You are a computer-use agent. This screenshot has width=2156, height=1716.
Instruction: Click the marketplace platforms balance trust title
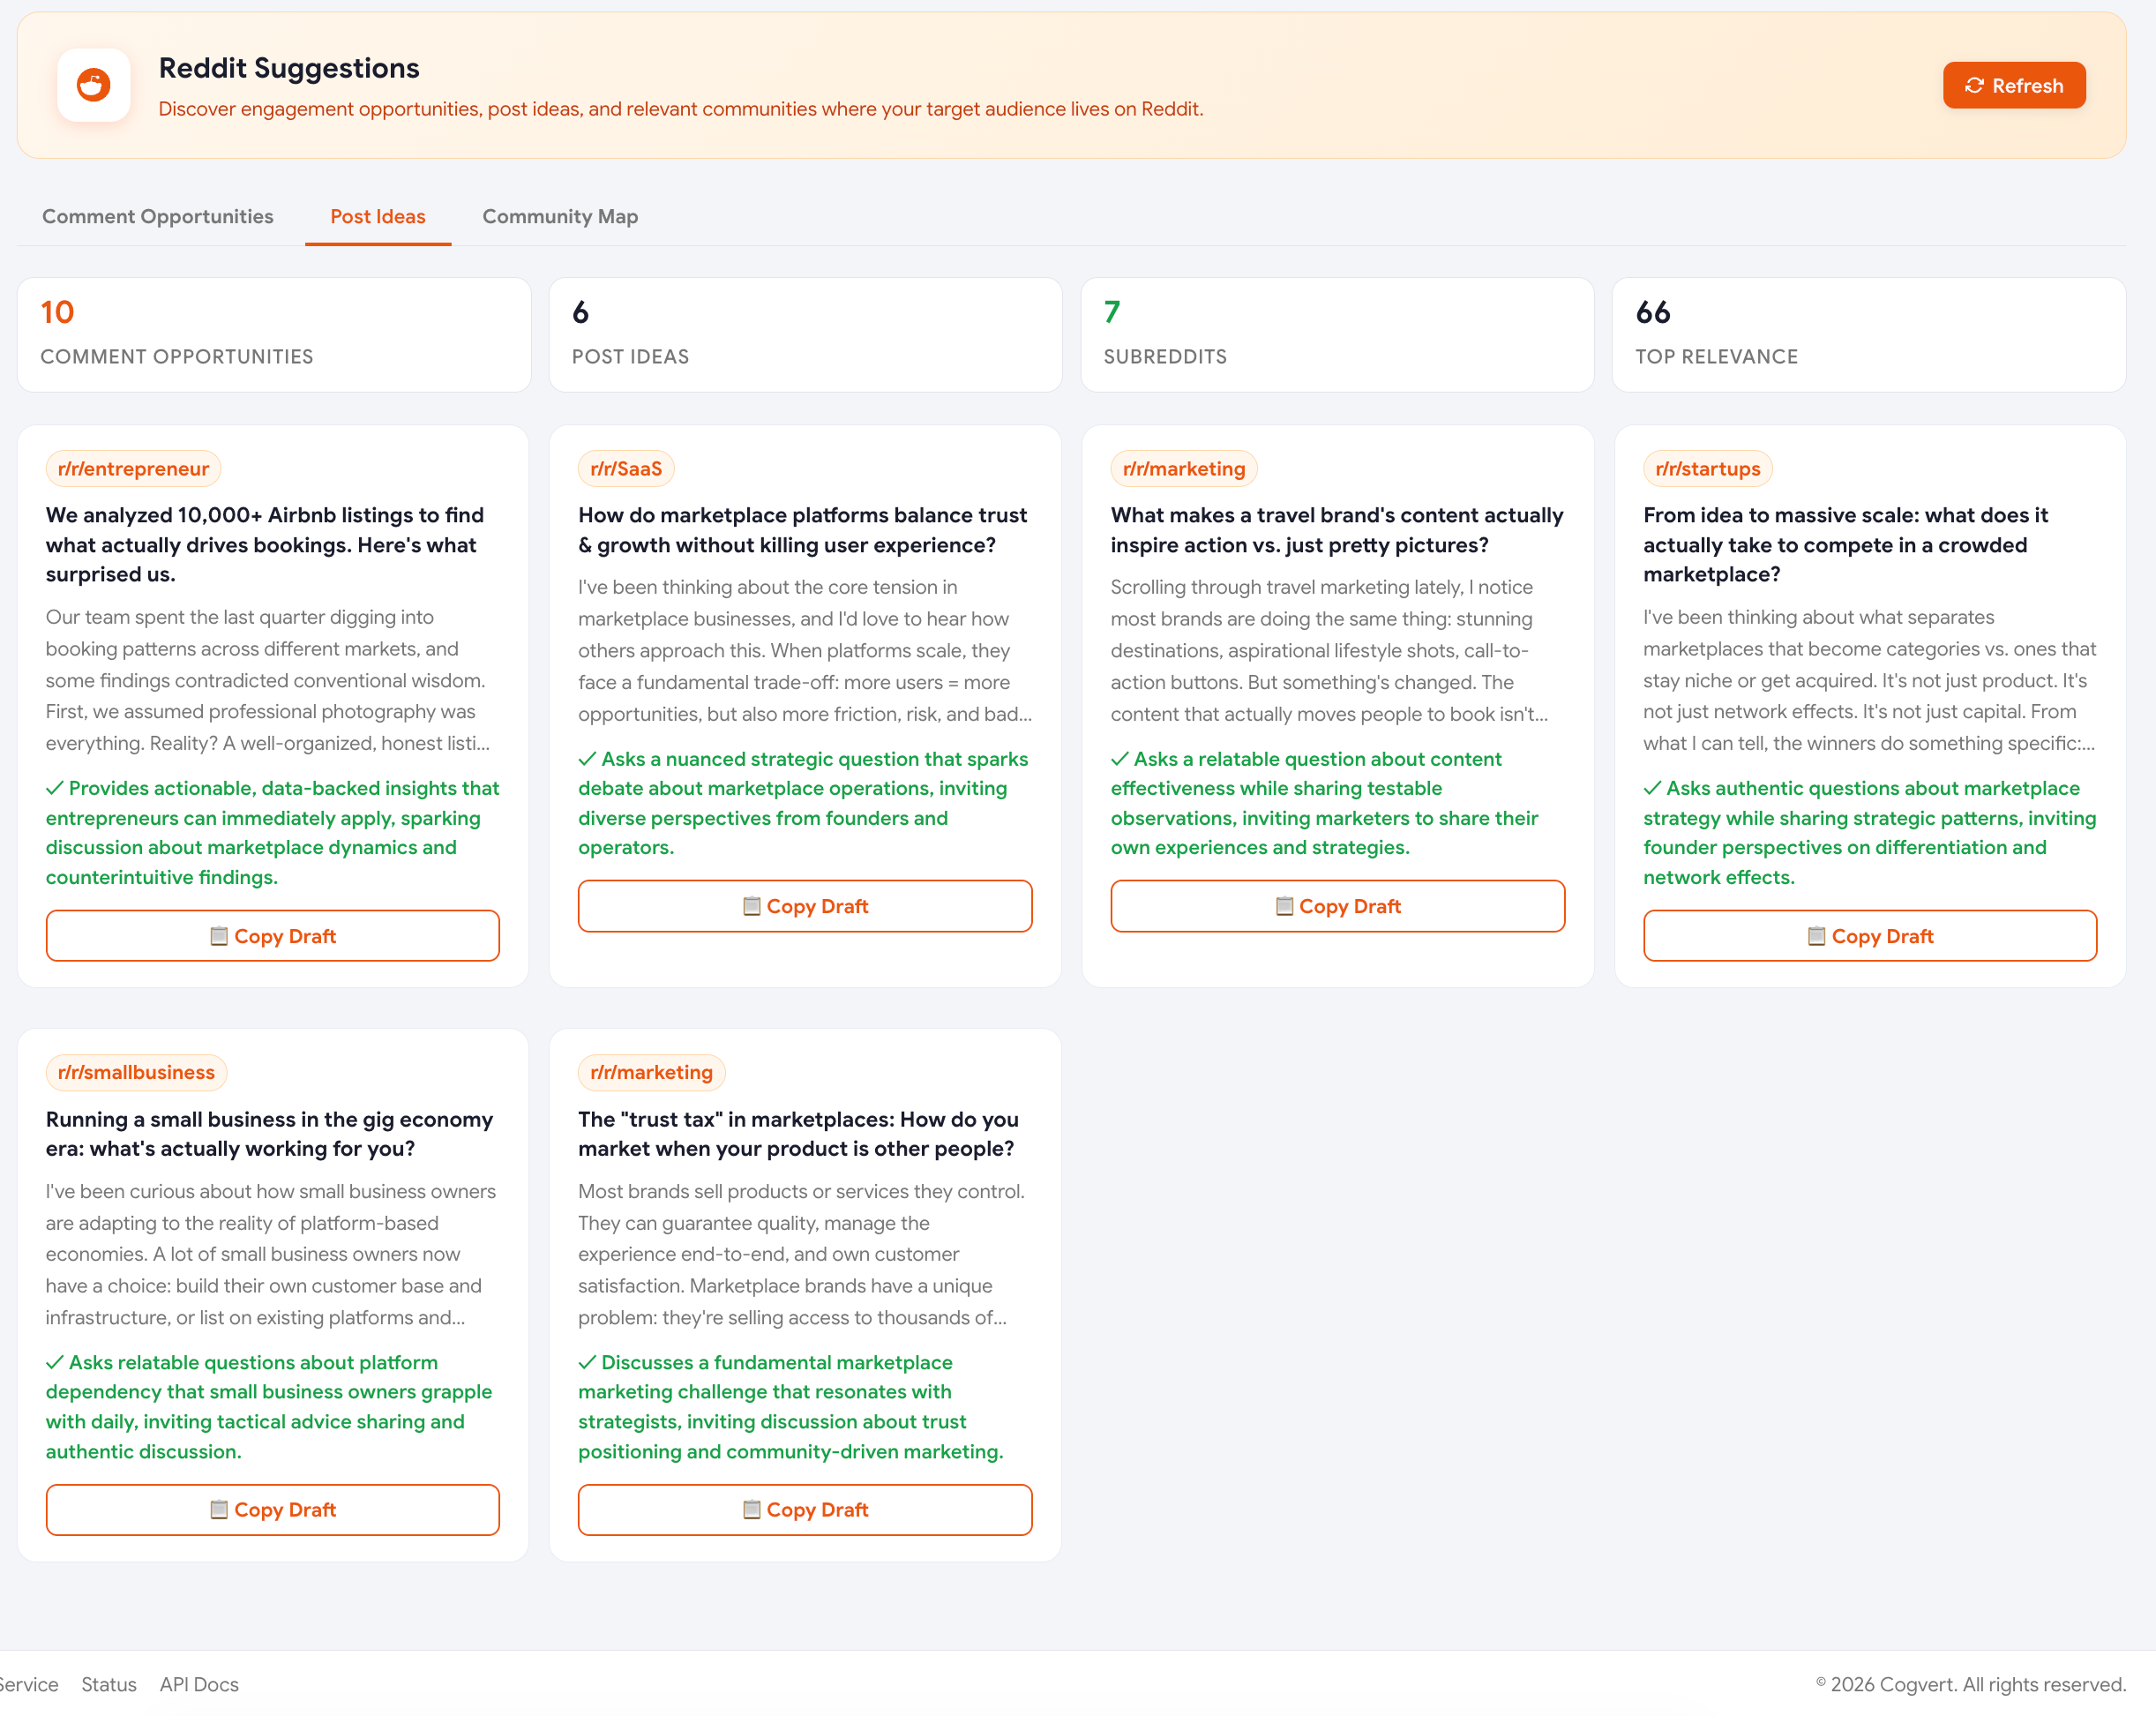(804, 529)
